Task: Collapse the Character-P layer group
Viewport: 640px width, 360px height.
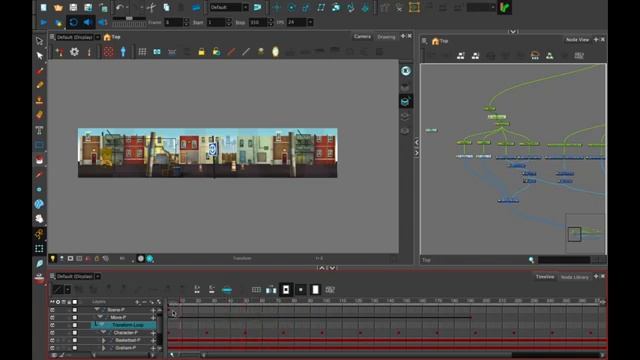Action: [x=104, y=333]
